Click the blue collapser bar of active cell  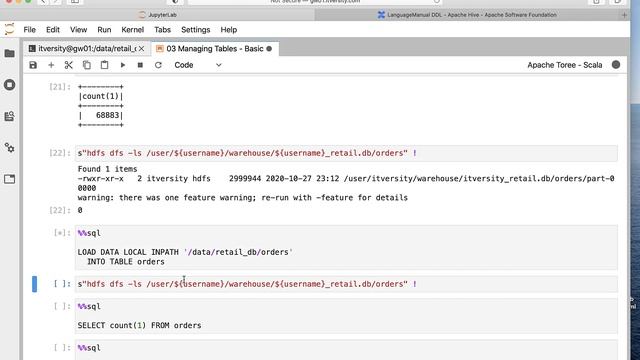(x=35, y=284)
